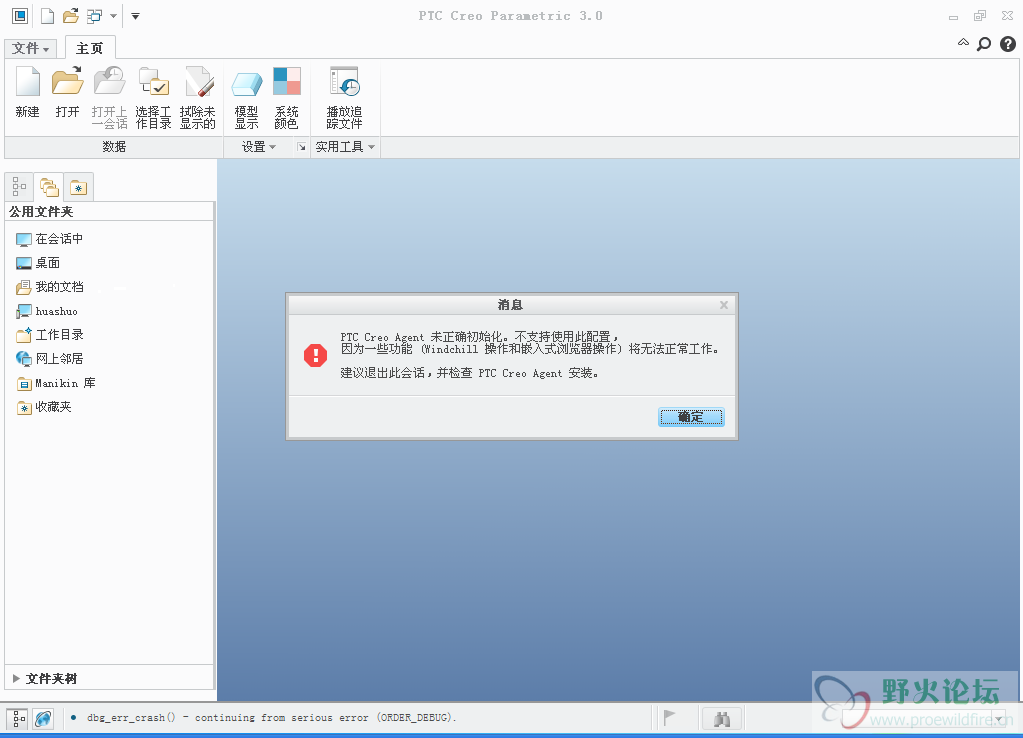Click the dbg_err_crash status message text

coord(271,718)
